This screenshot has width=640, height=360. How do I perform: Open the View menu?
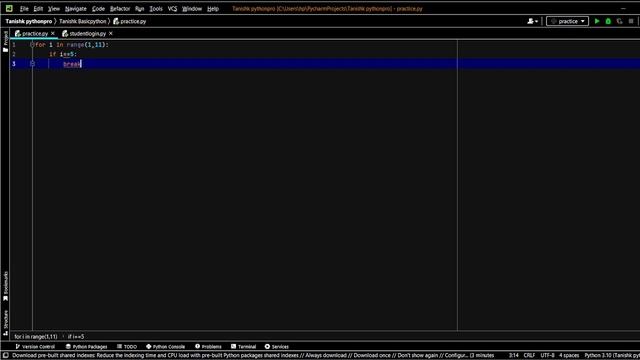53,9
